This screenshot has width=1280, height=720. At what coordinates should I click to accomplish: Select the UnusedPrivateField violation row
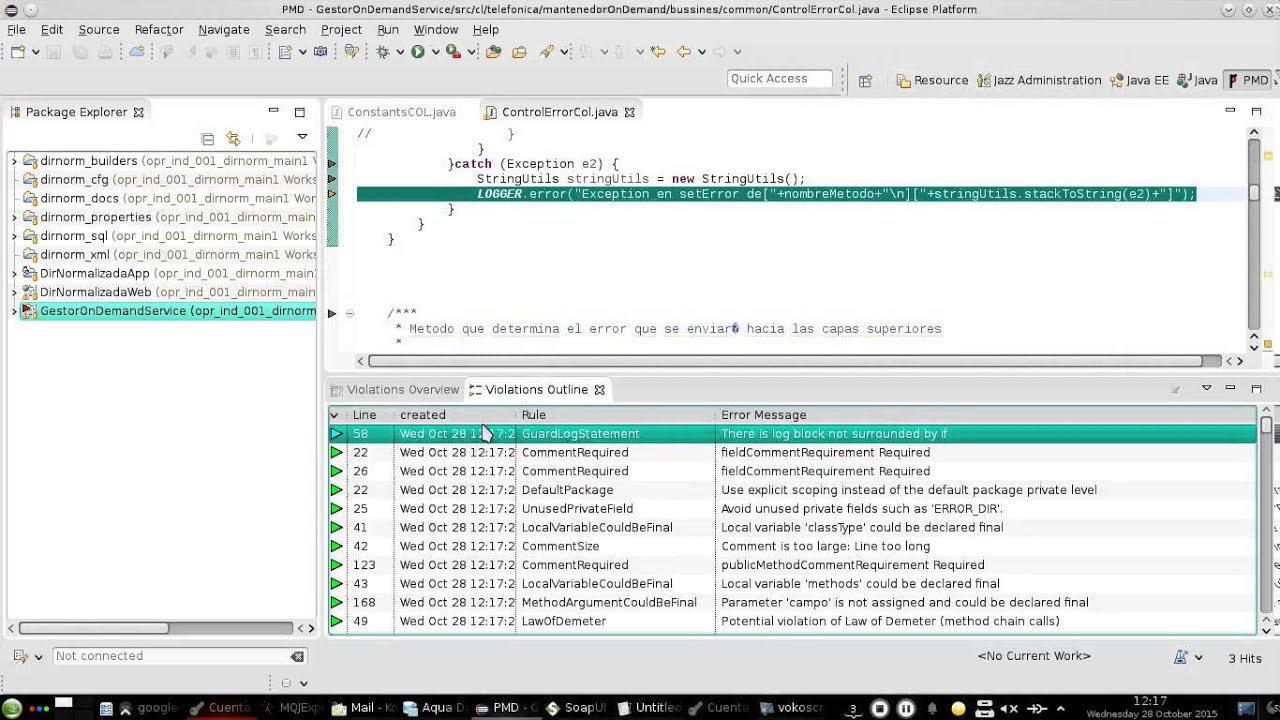click(793, 509)
